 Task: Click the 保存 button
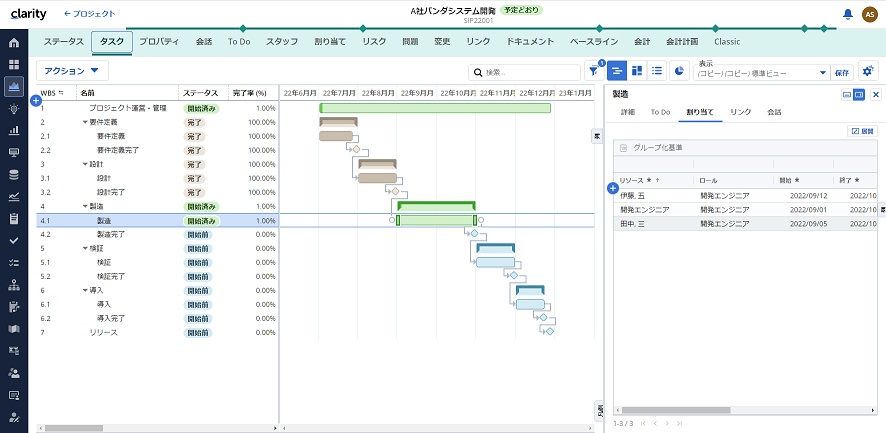point(842,72)
